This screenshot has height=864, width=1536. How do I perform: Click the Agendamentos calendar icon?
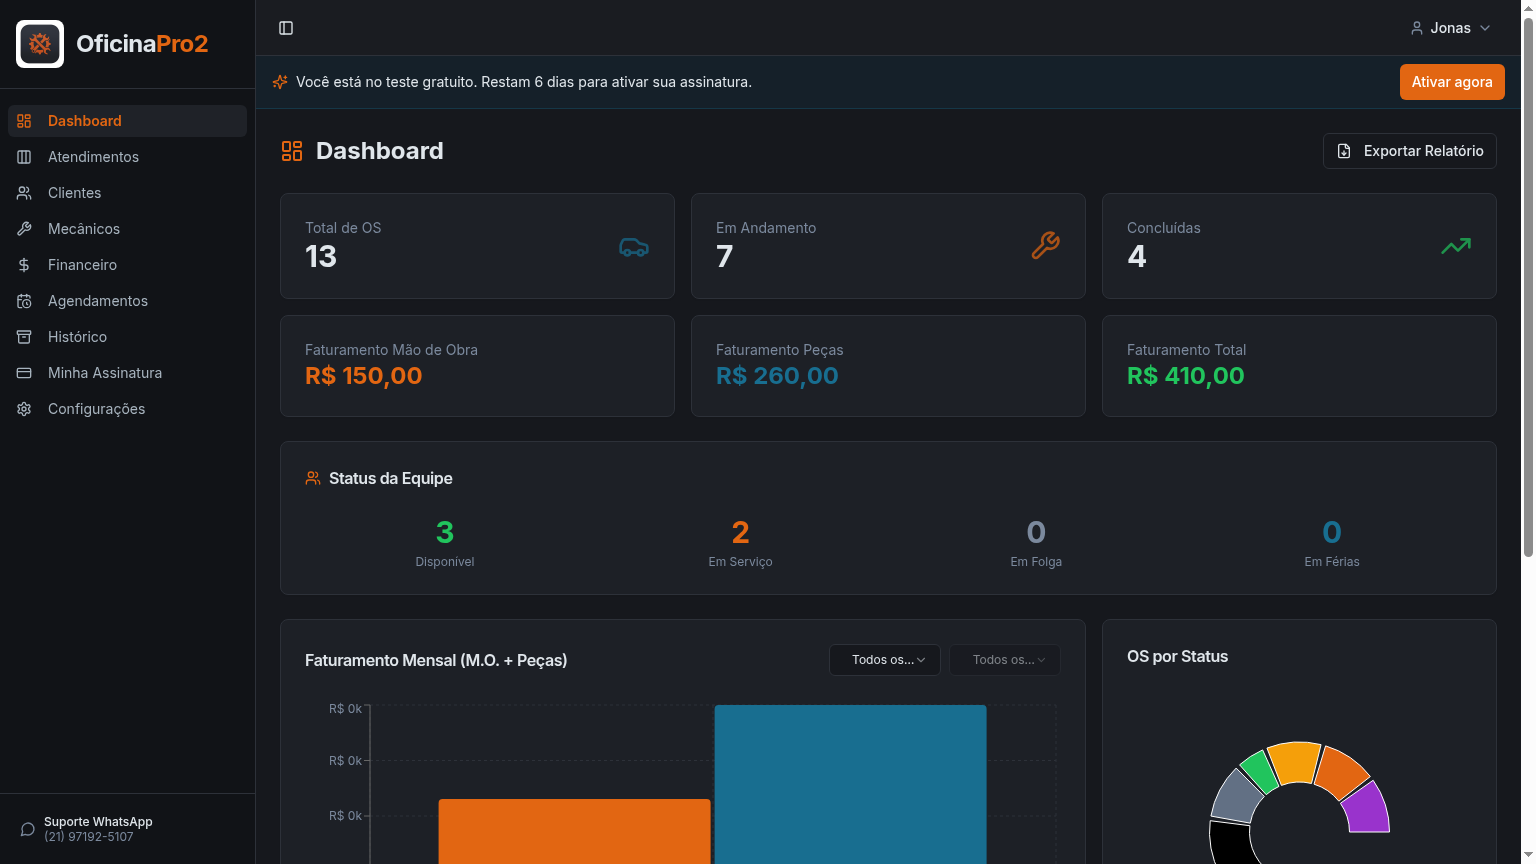pyautogui.click(x=24, y=301)
